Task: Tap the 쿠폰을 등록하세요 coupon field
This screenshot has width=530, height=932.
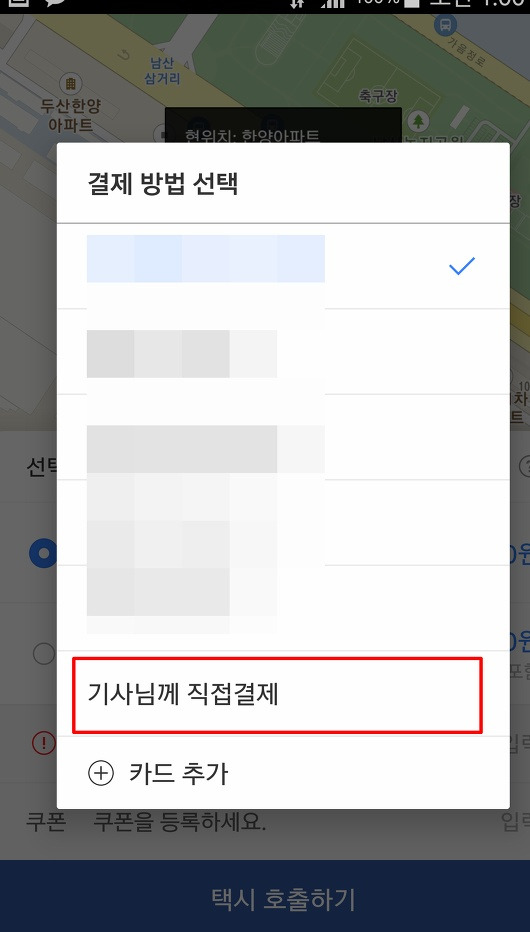Action: (180, 822)
